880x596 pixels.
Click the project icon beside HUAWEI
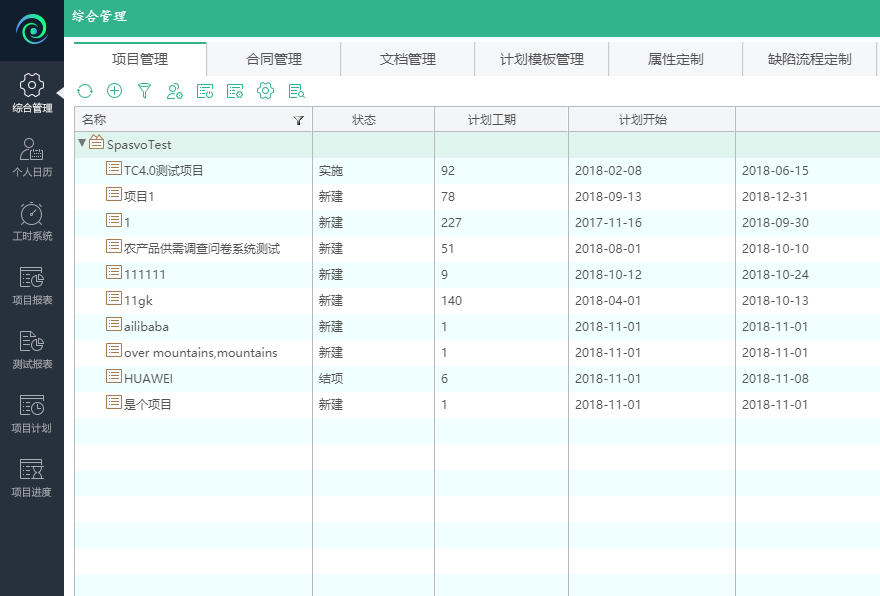click(x=114, y=376)
